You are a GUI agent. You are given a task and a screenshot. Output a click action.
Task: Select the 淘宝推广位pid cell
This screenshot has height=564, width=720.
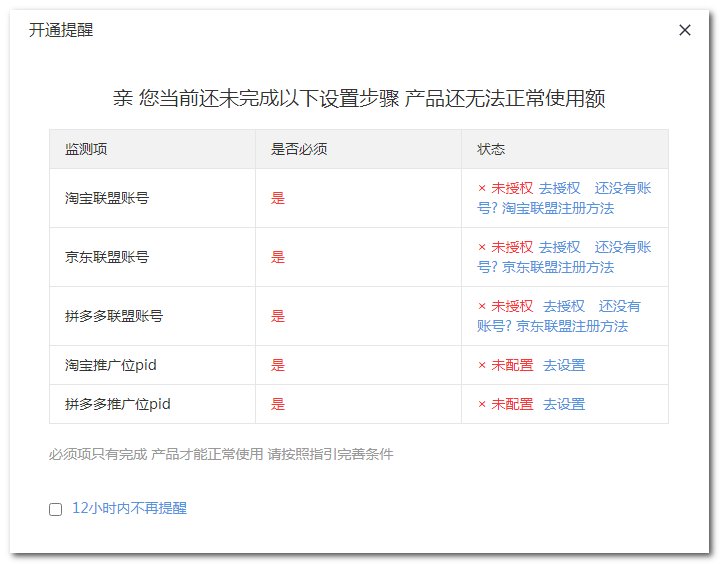152,366
